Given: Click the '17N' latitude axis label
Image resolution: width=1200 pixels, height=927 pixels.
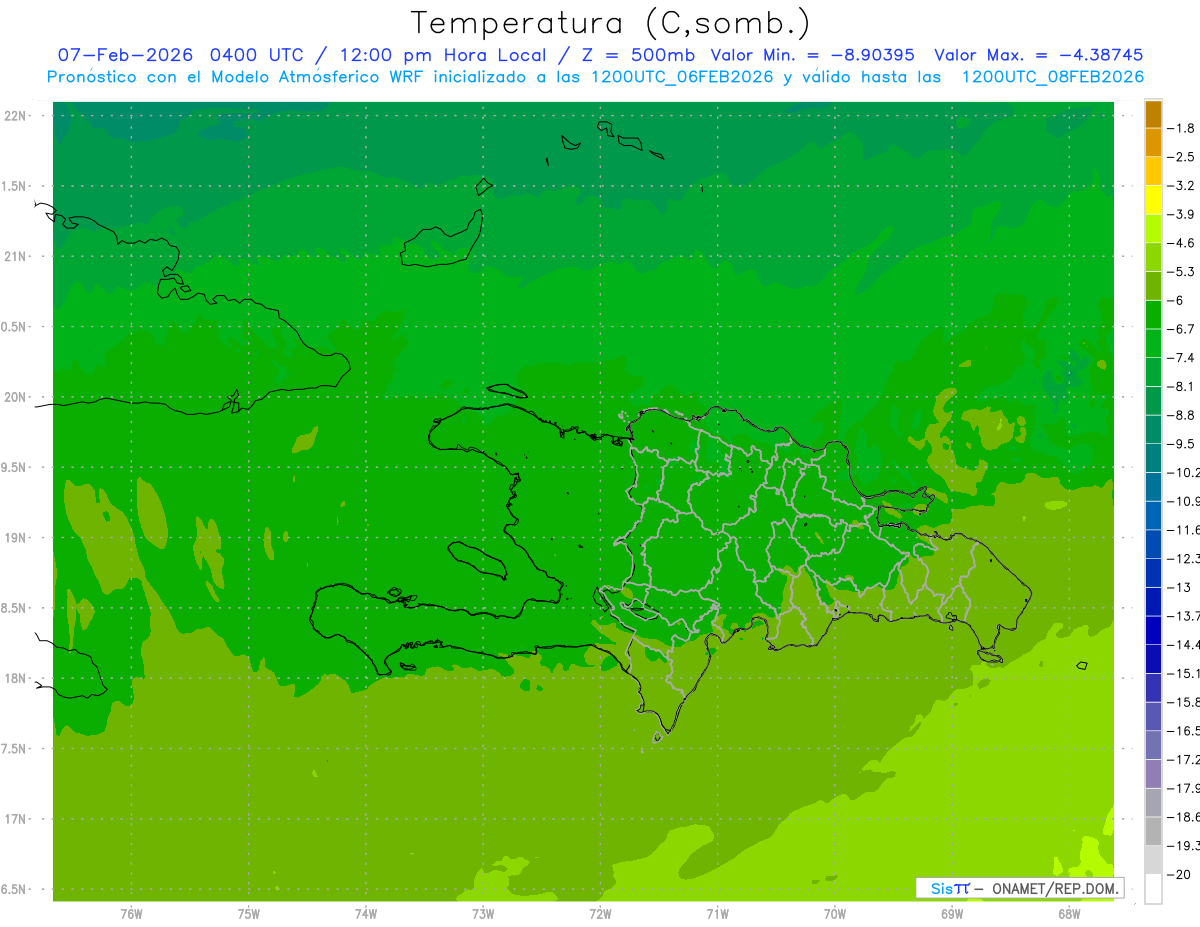Looking at the screenshot, I should 16,819.
